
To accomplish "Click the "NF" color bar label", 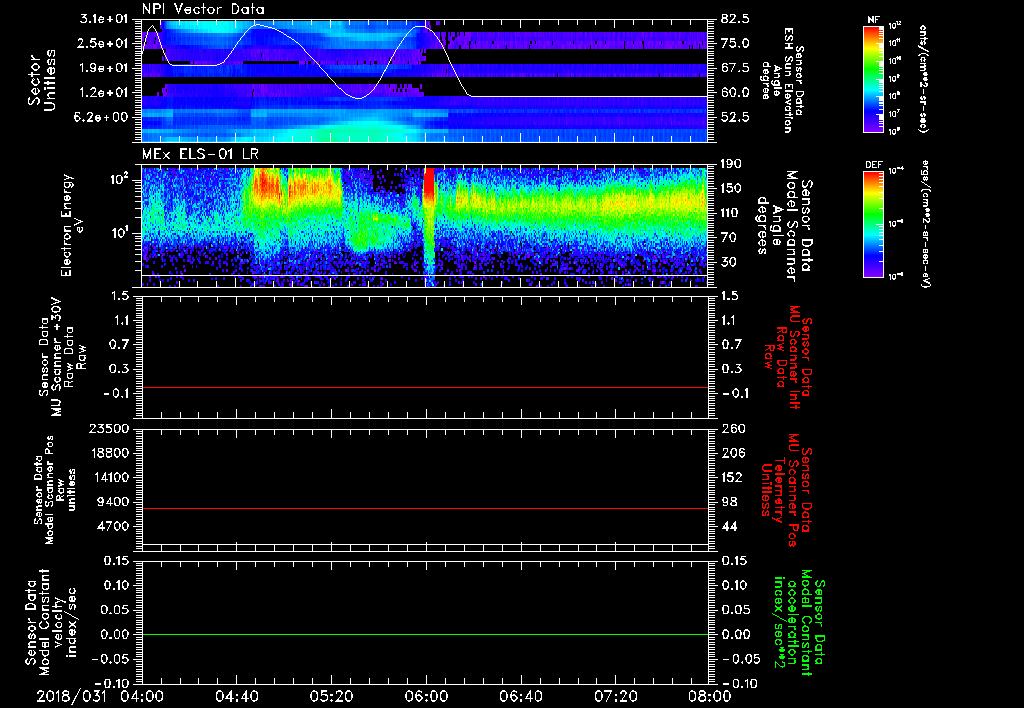I will pos(873,20).
